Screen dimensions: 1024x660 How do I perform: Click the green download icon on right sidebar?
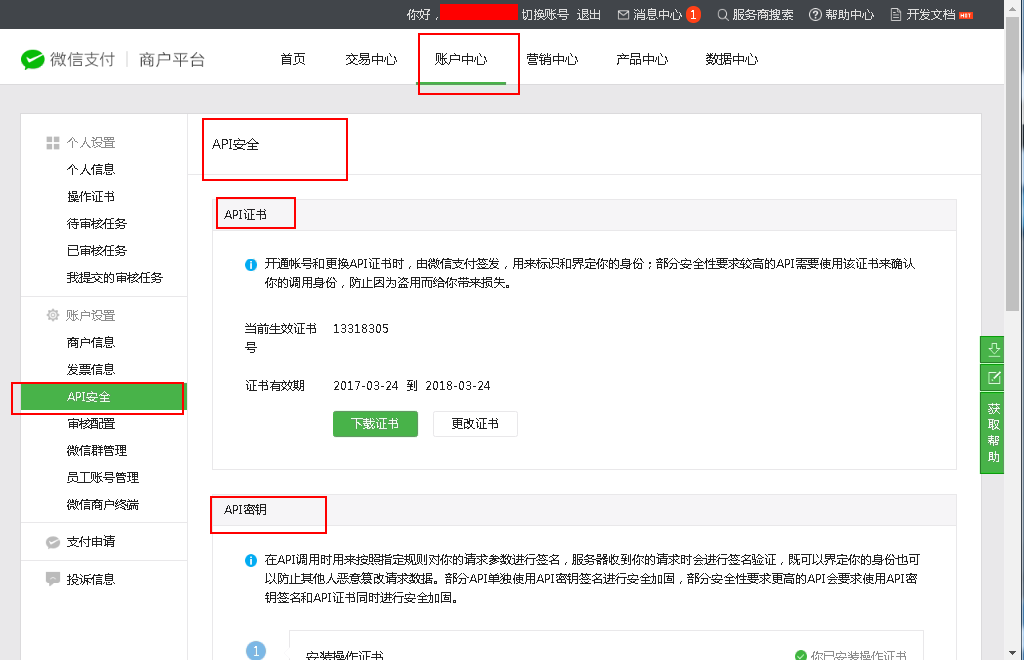[993, 349]
